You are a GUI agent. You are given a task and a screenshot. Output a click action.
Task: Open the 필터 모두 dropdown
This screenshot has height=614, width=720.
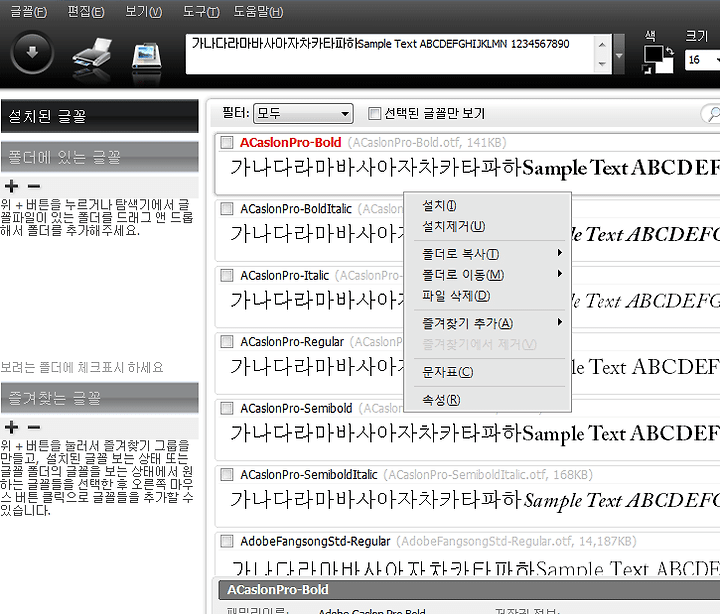303,113
